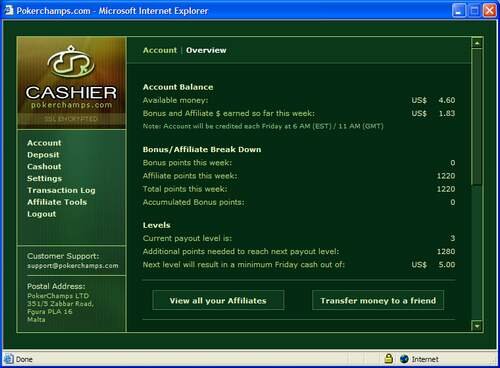The width and height of the screenshot is (500, 368).
Task: Click the Pokerchamps cashier logo
Action: coord(71,82)
